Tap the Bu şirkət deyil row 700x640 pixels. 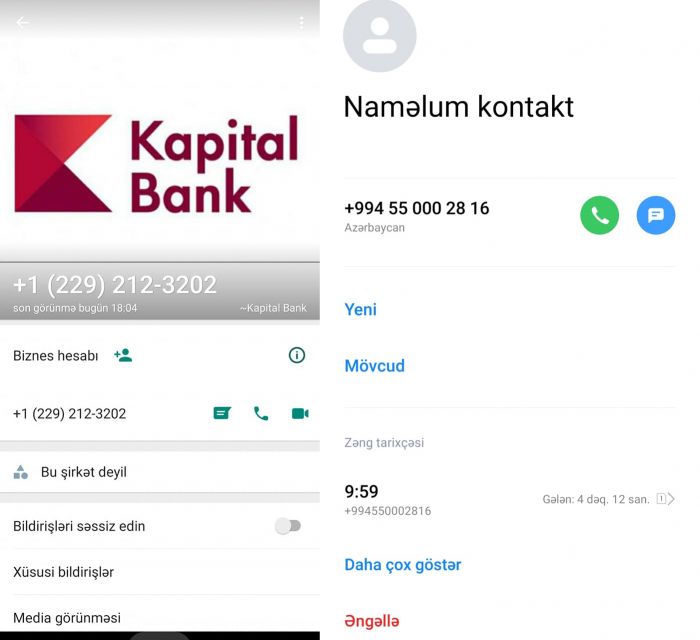160,472
